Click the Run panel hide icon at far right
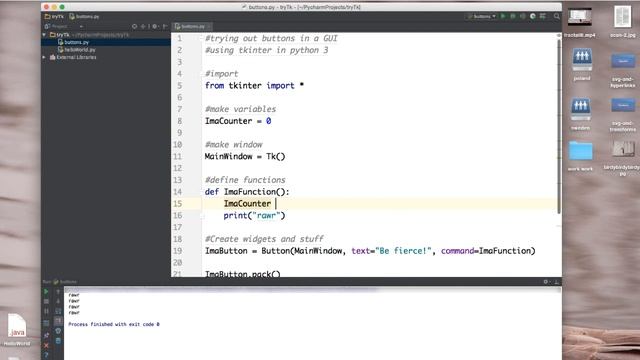Viewport: 640px width, 360px height. click(556, 282)
